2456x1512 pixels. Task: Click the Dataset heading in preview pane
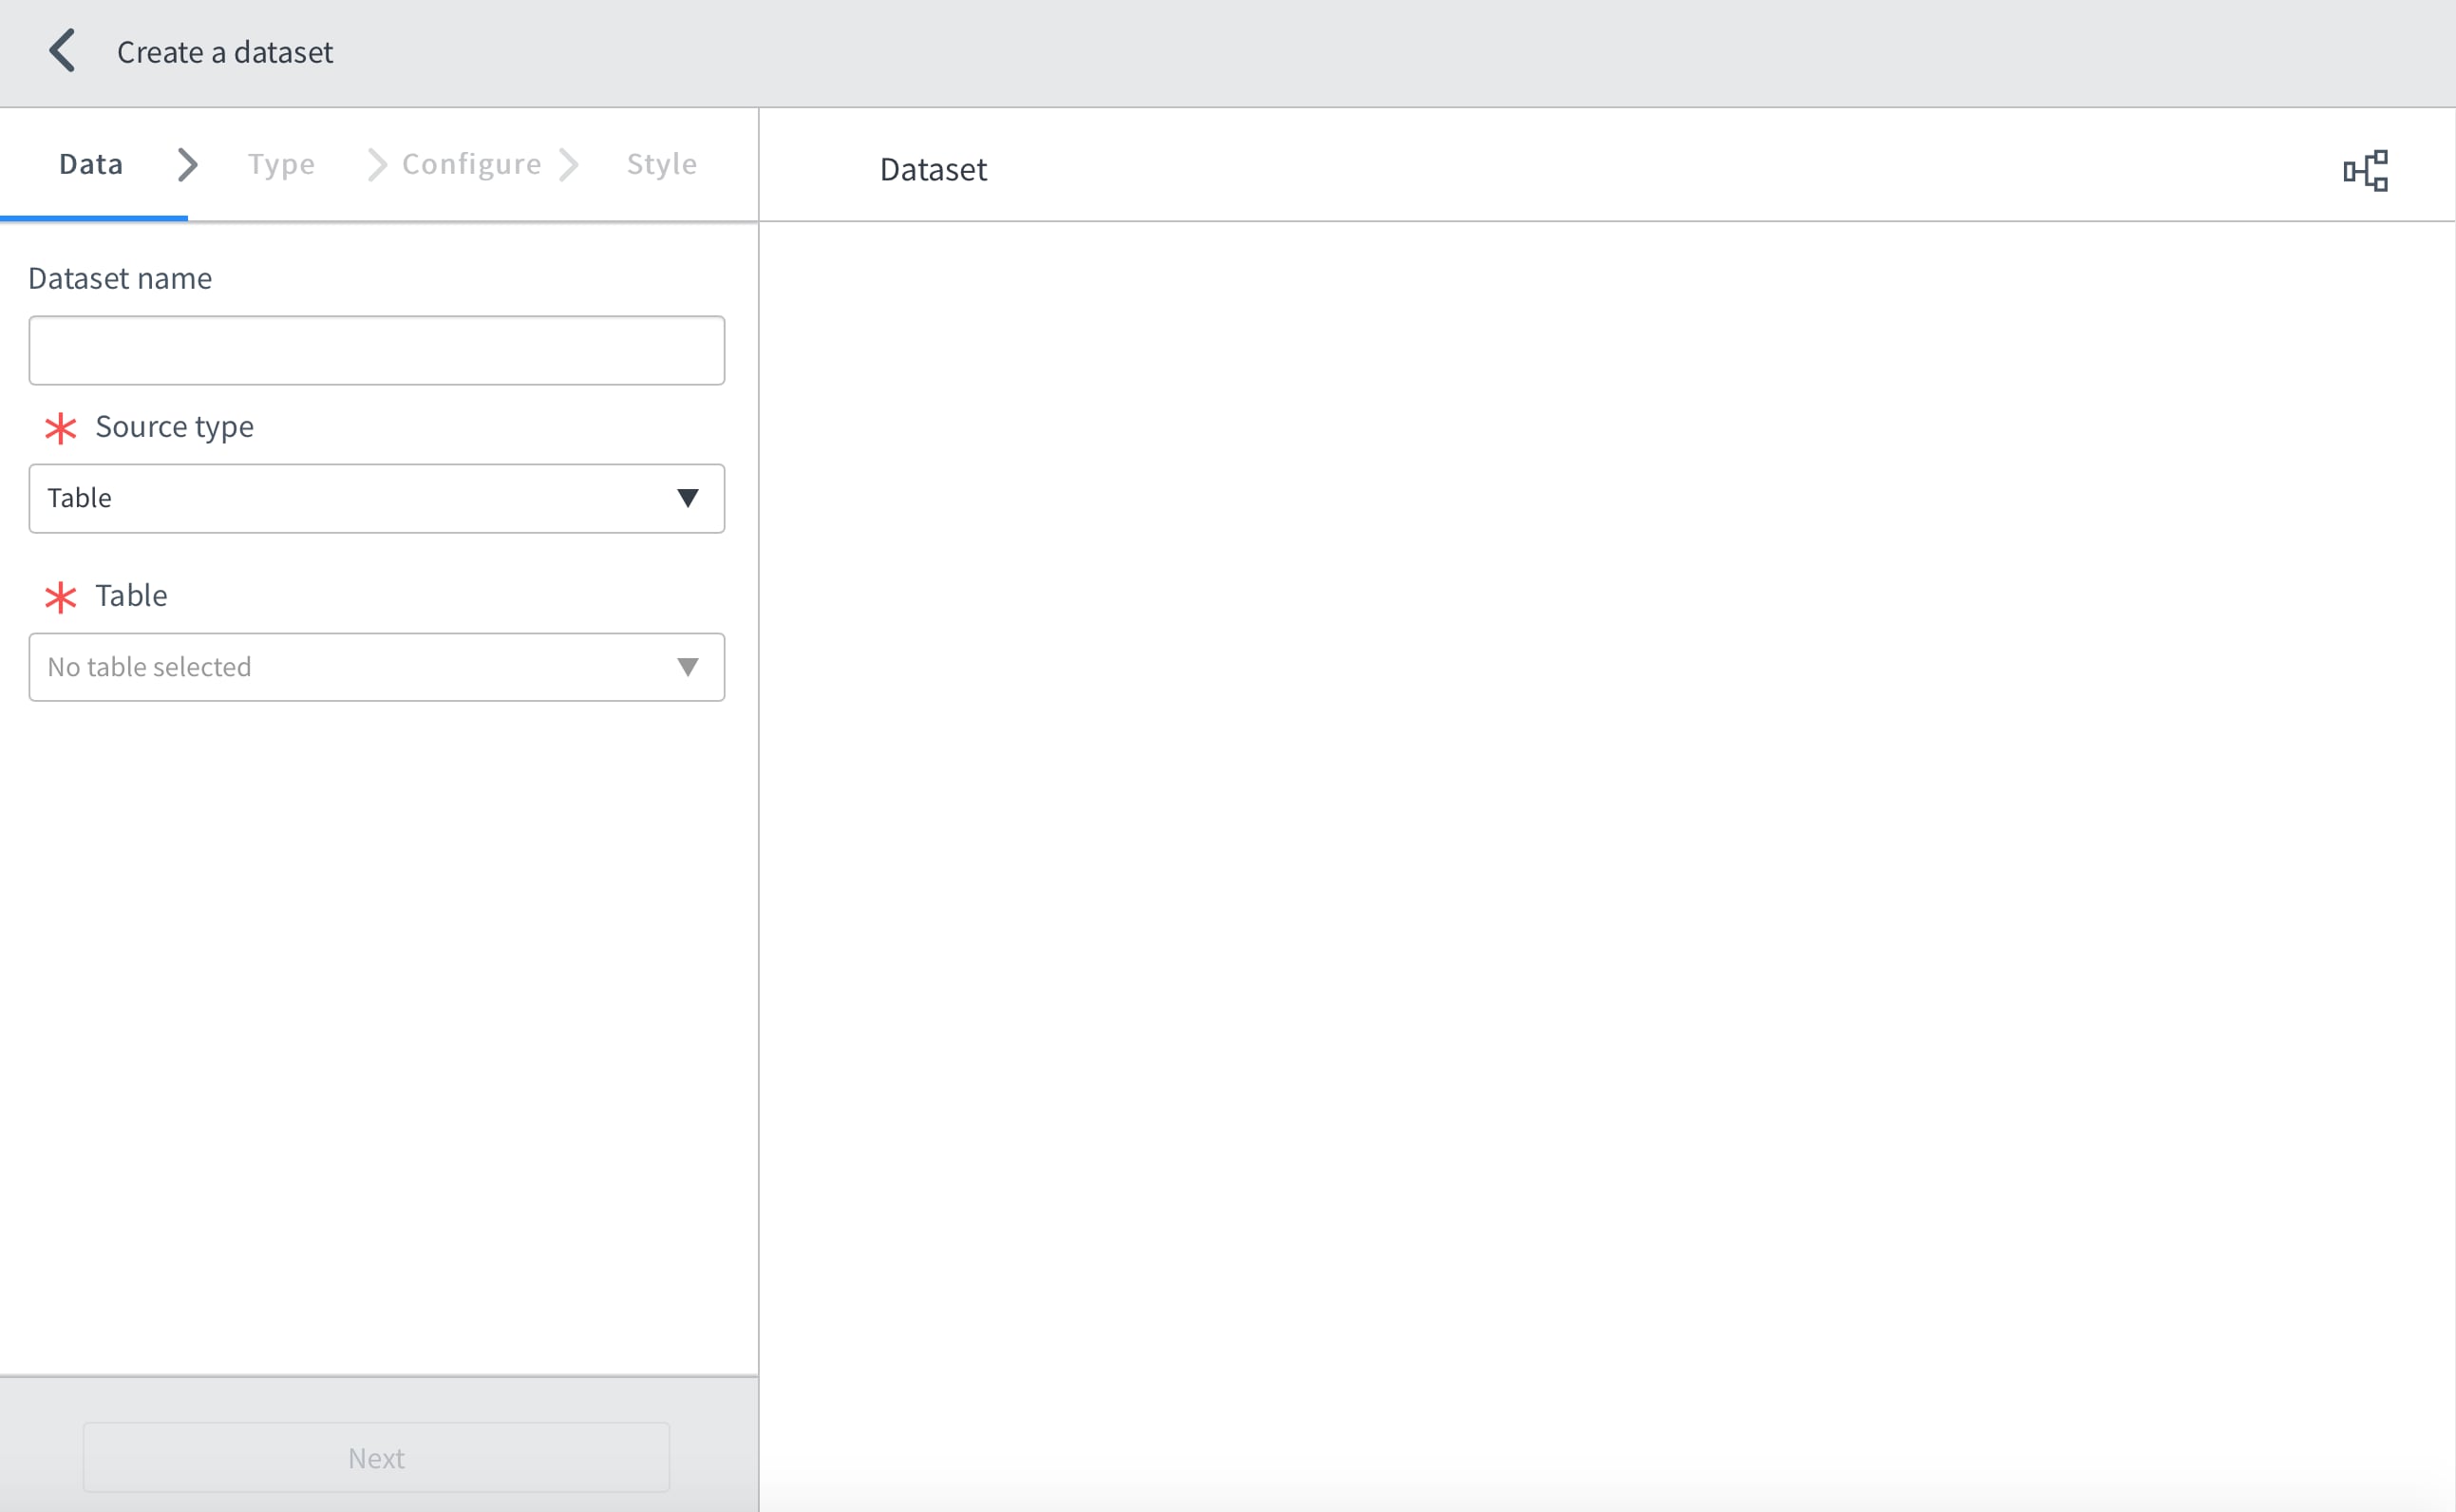click(x=932, y=170)
